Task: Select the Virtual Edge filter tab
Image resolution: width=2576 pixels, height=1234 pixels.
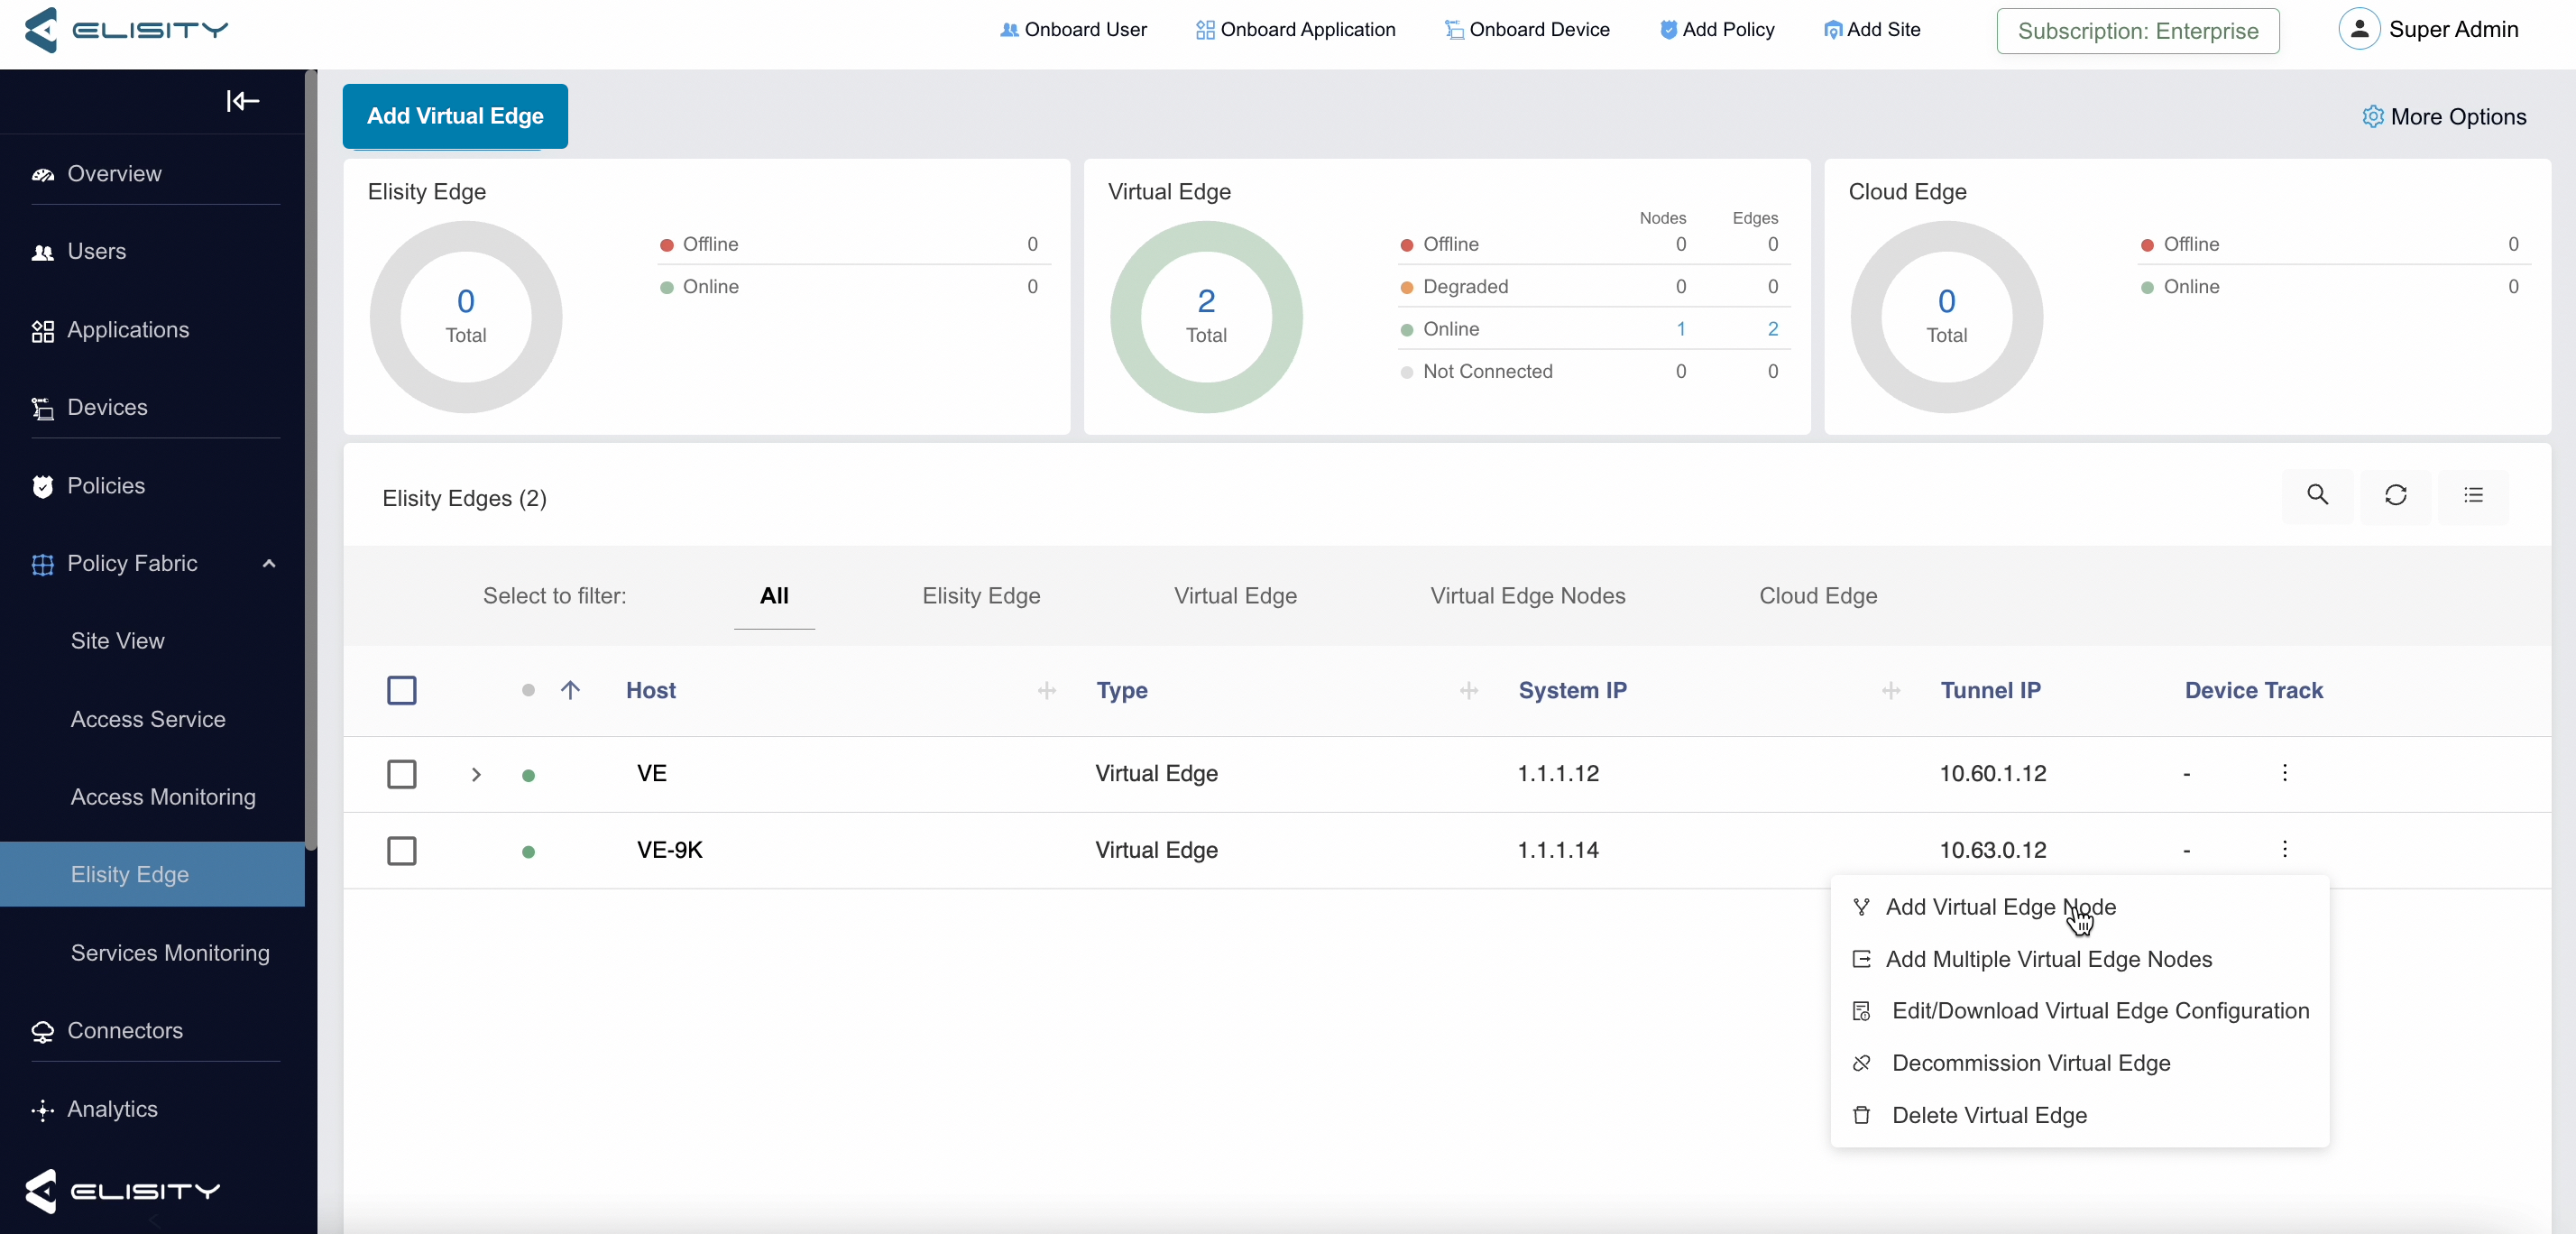Action: pos(1235,596)
